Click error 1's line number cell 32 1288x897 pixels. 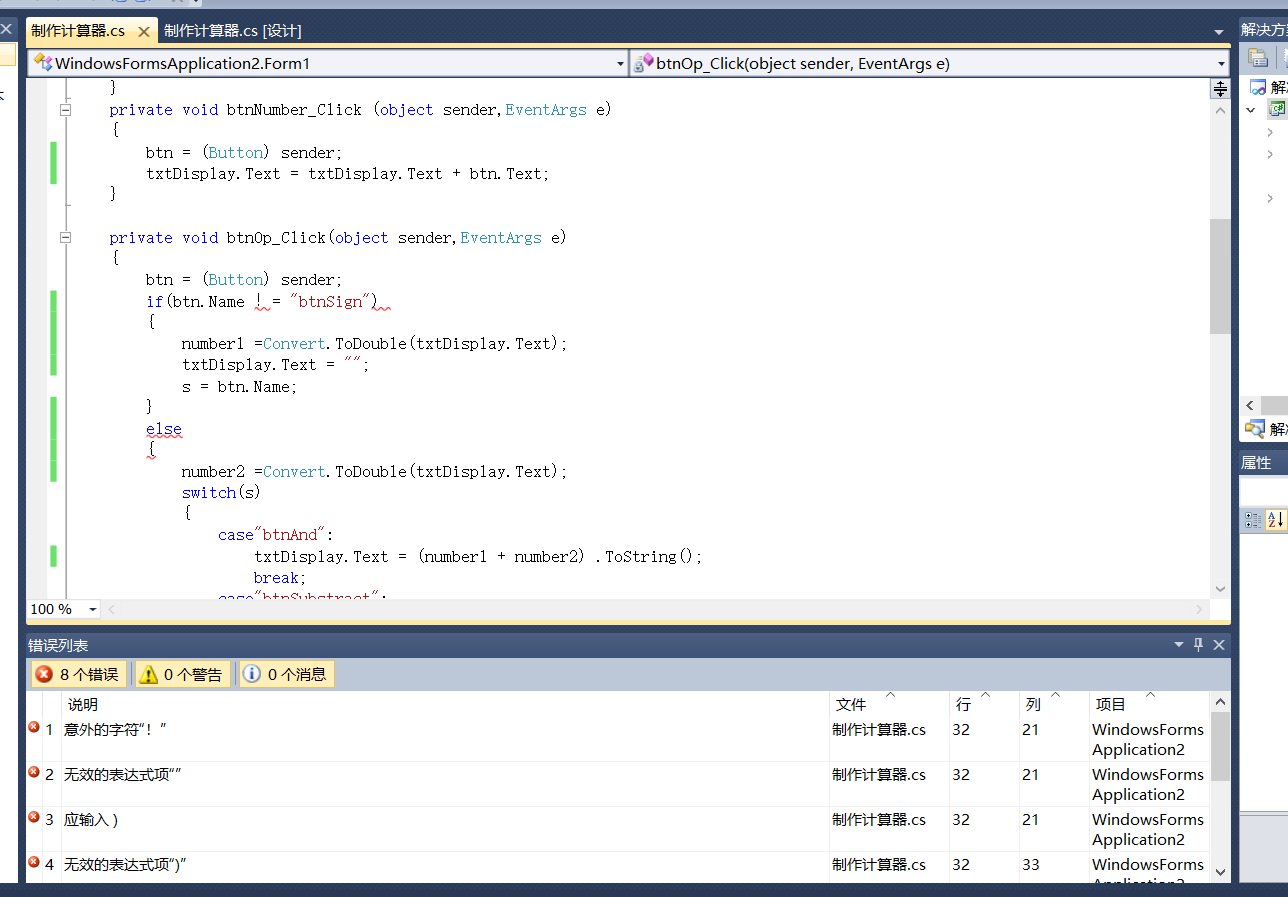[961, 730]
